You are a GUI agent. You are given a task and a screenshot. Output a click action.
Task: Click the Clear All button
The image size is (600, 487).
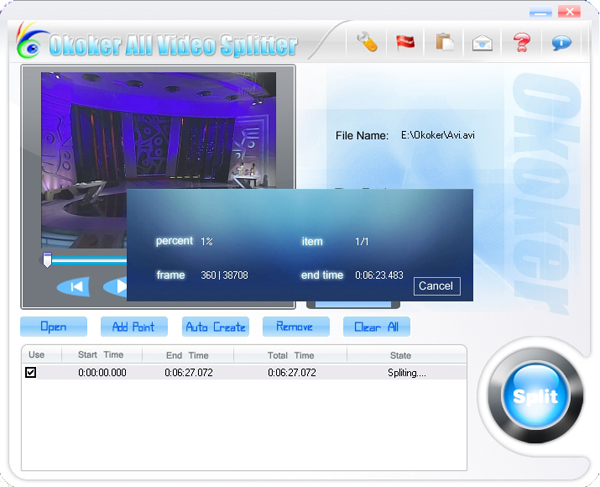coord(377,327)
